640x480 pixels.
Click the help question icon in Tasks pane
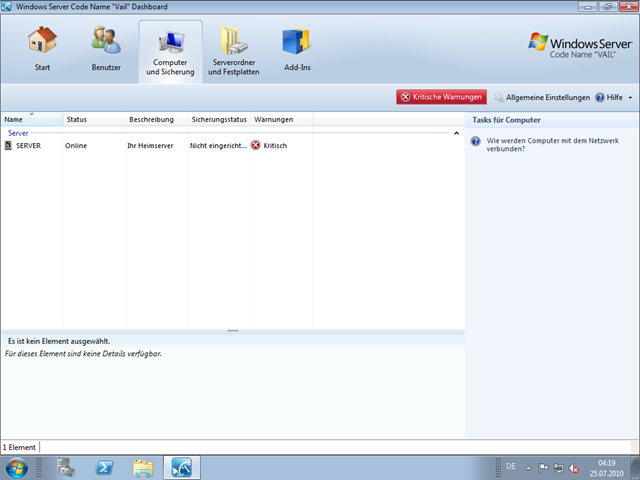coord(476,141)
